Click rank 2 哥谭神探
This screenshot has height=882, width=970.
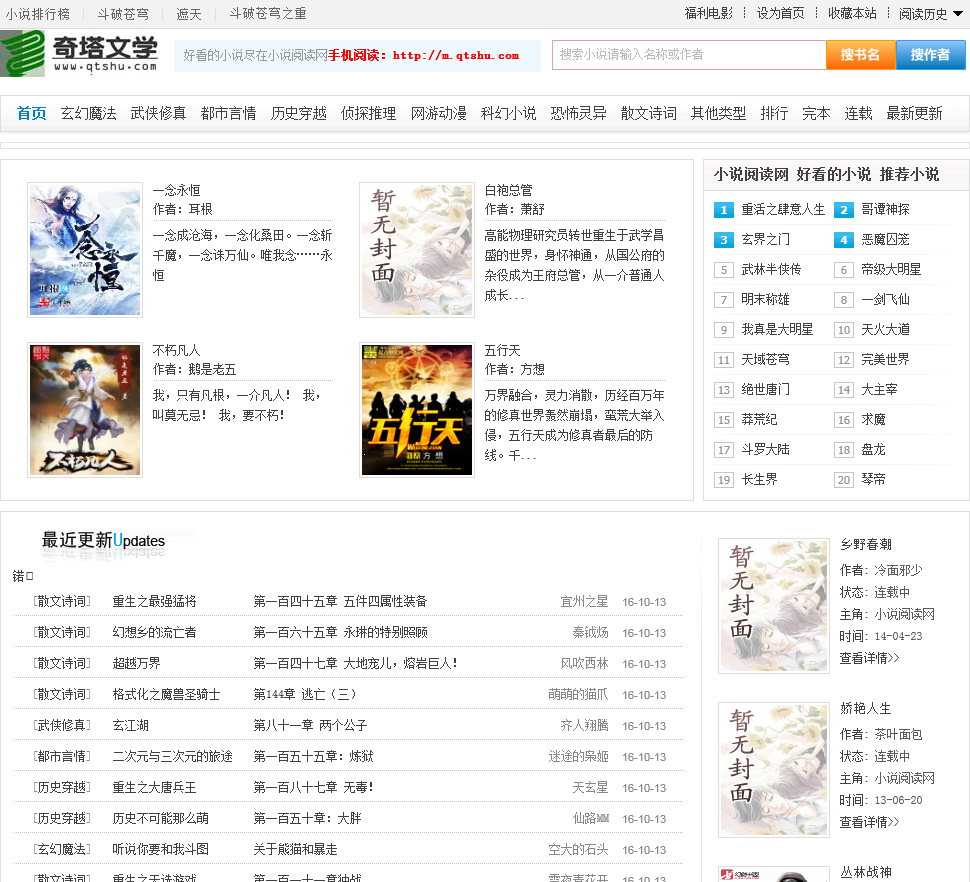(x=885, y=209)
